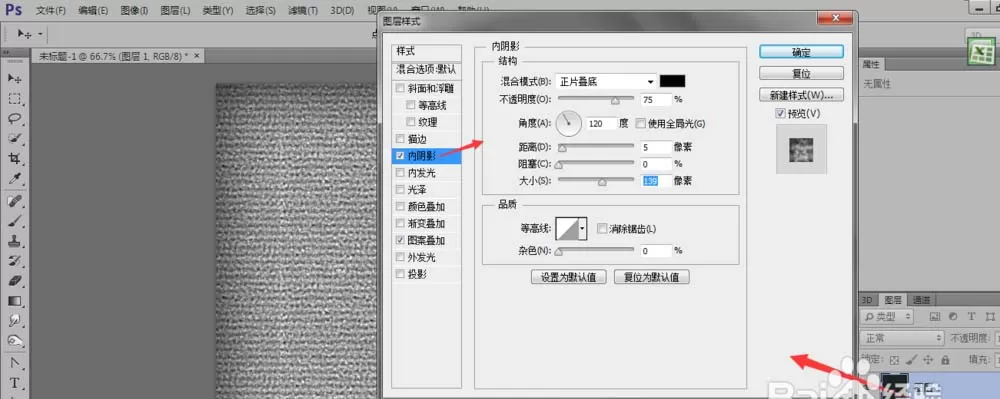
Task: Open the 图层(L) menu
Action: (x=175, y=11)
